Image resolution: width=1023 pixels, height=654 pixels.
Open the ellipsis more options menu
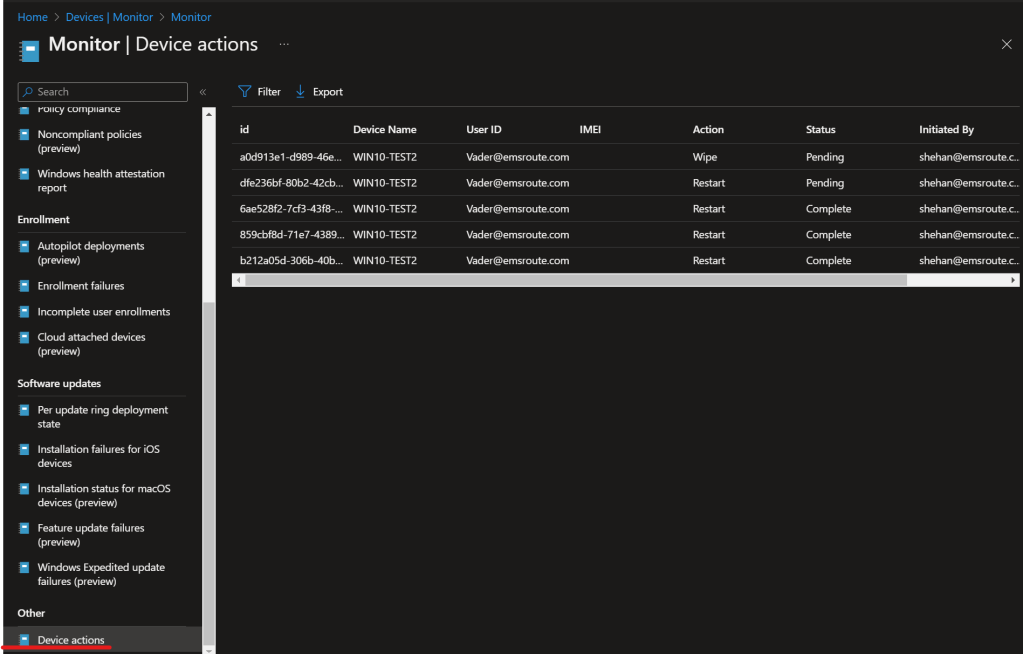[x=284, y=45]
